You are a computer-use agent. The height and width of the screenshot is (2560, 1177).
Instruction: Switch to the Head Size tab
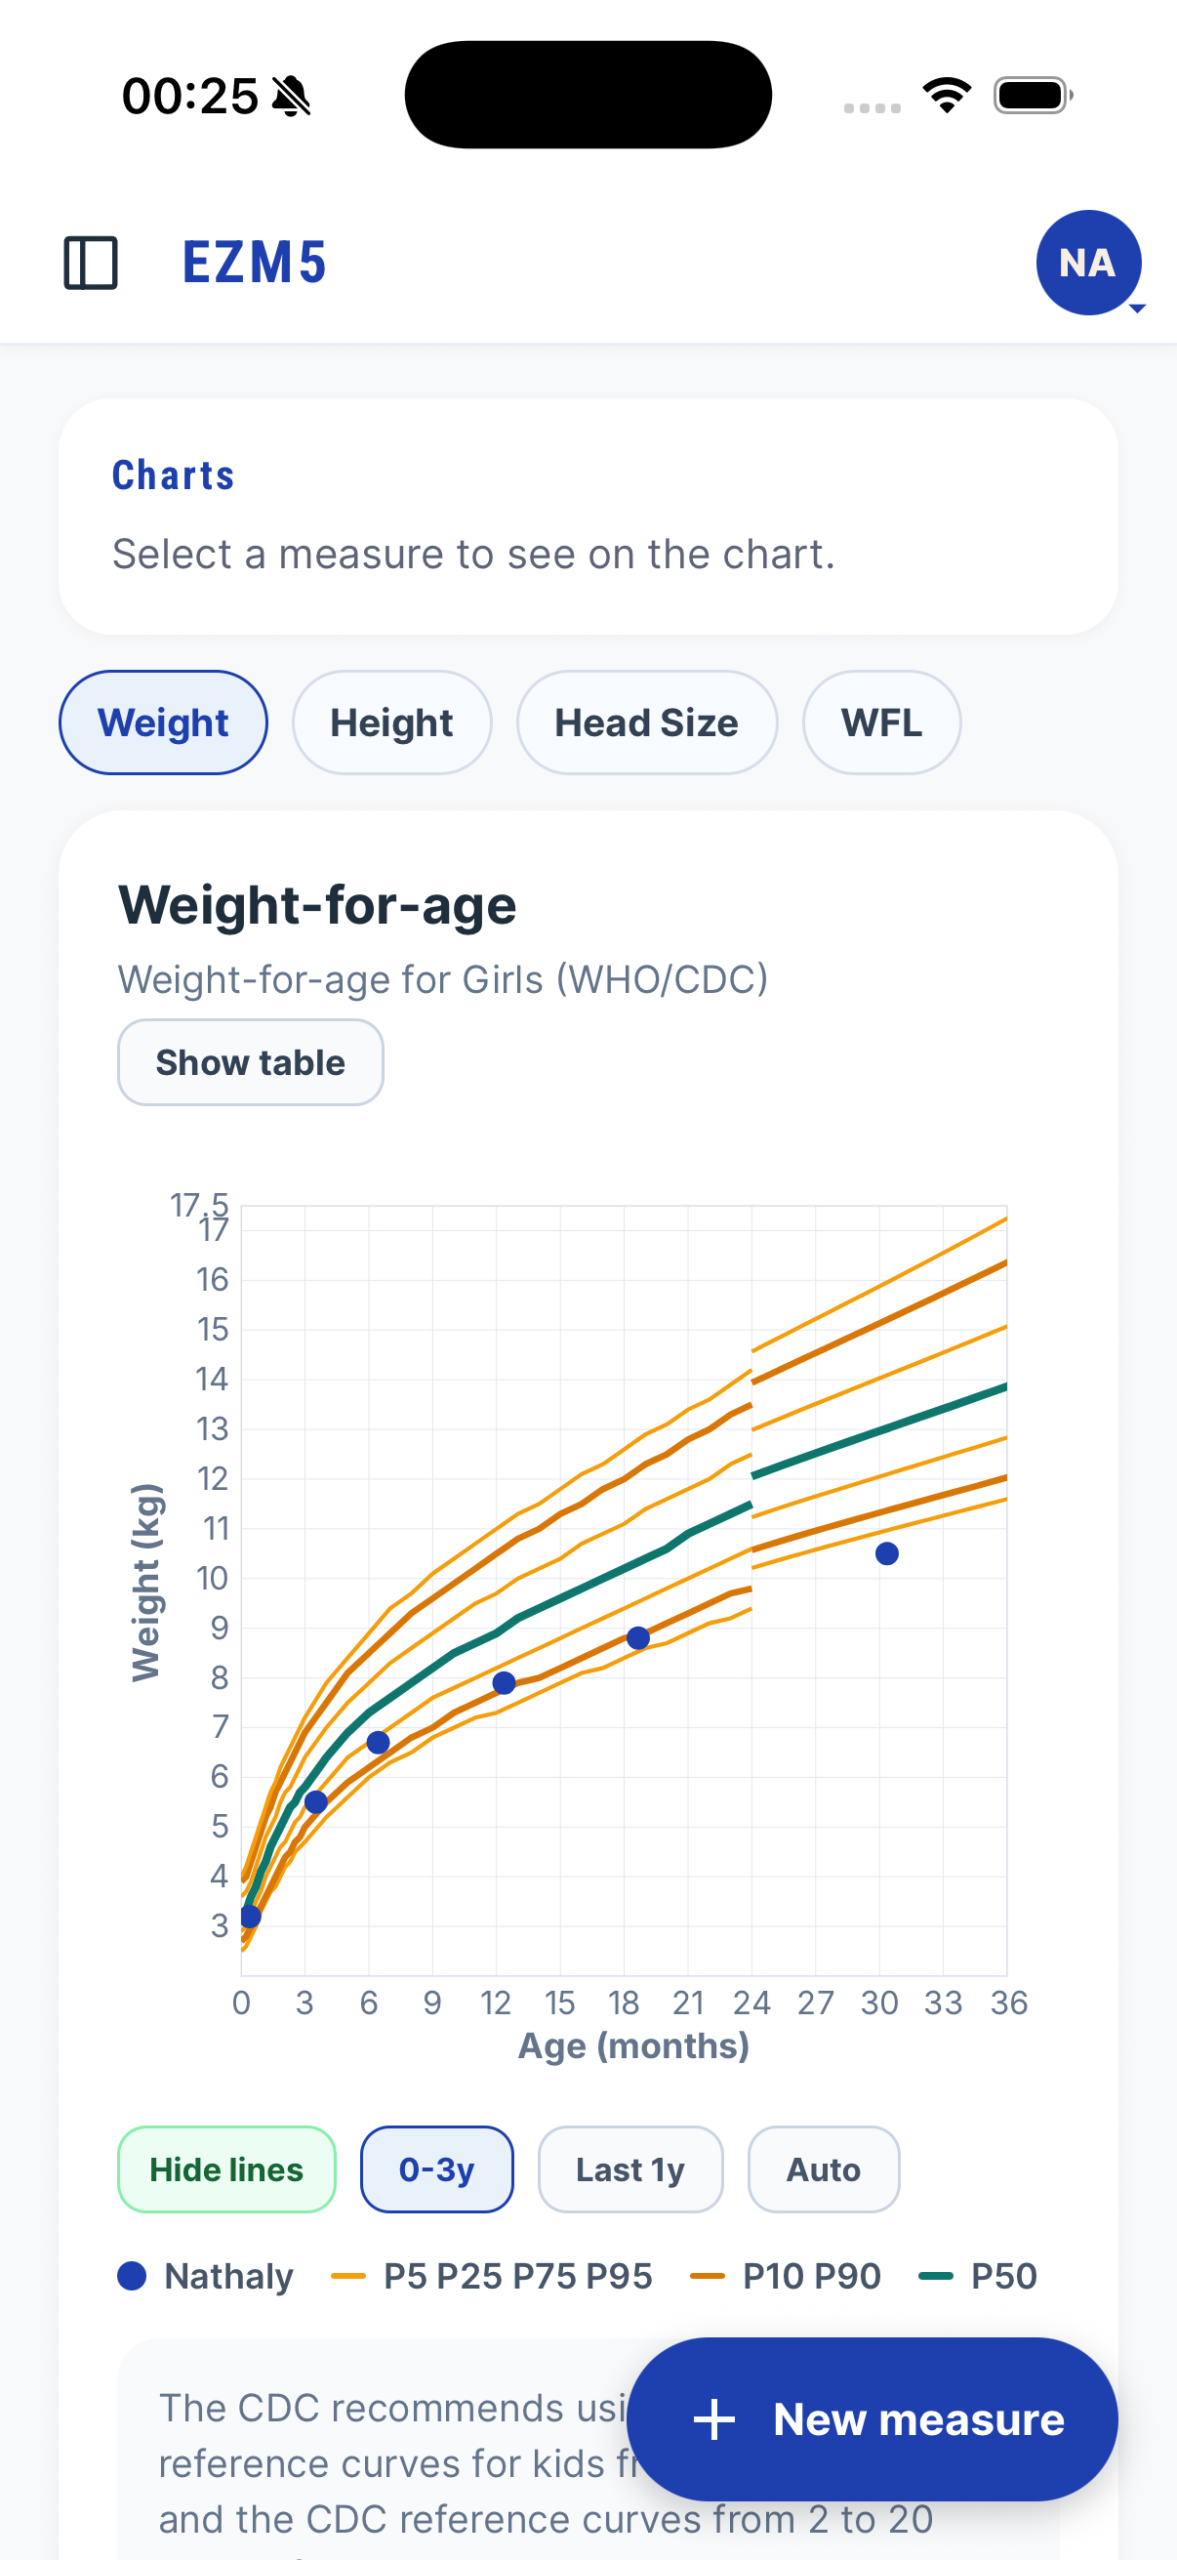tap(647, 722)
